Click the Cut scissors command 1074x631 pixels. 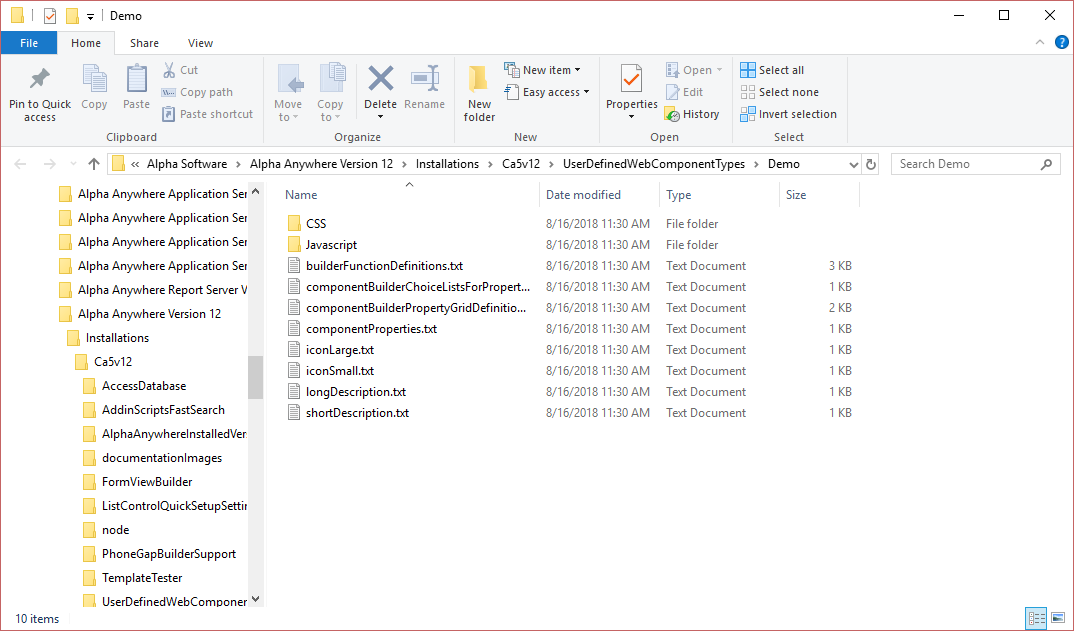[181, 70]
